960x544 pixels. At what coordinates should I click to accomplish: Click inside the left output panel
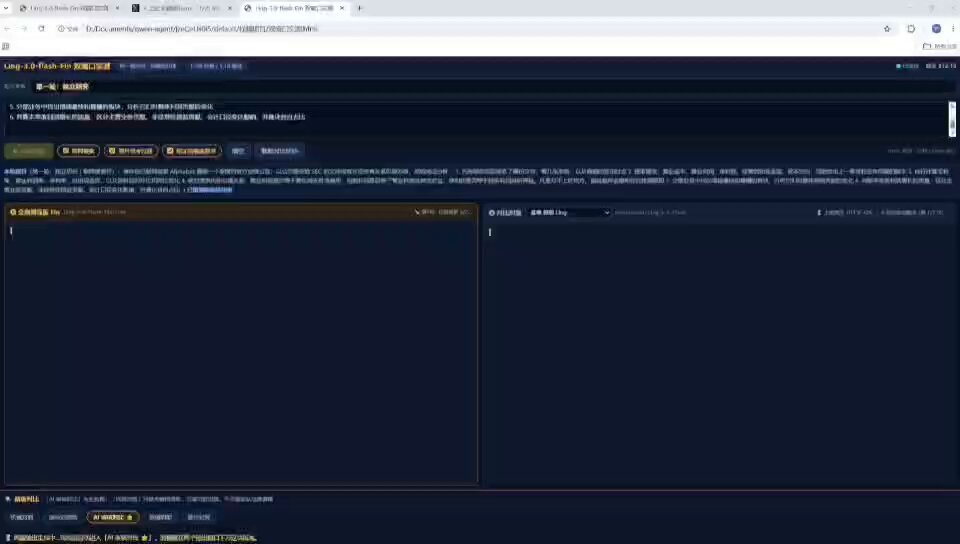[x=241, y=352]
